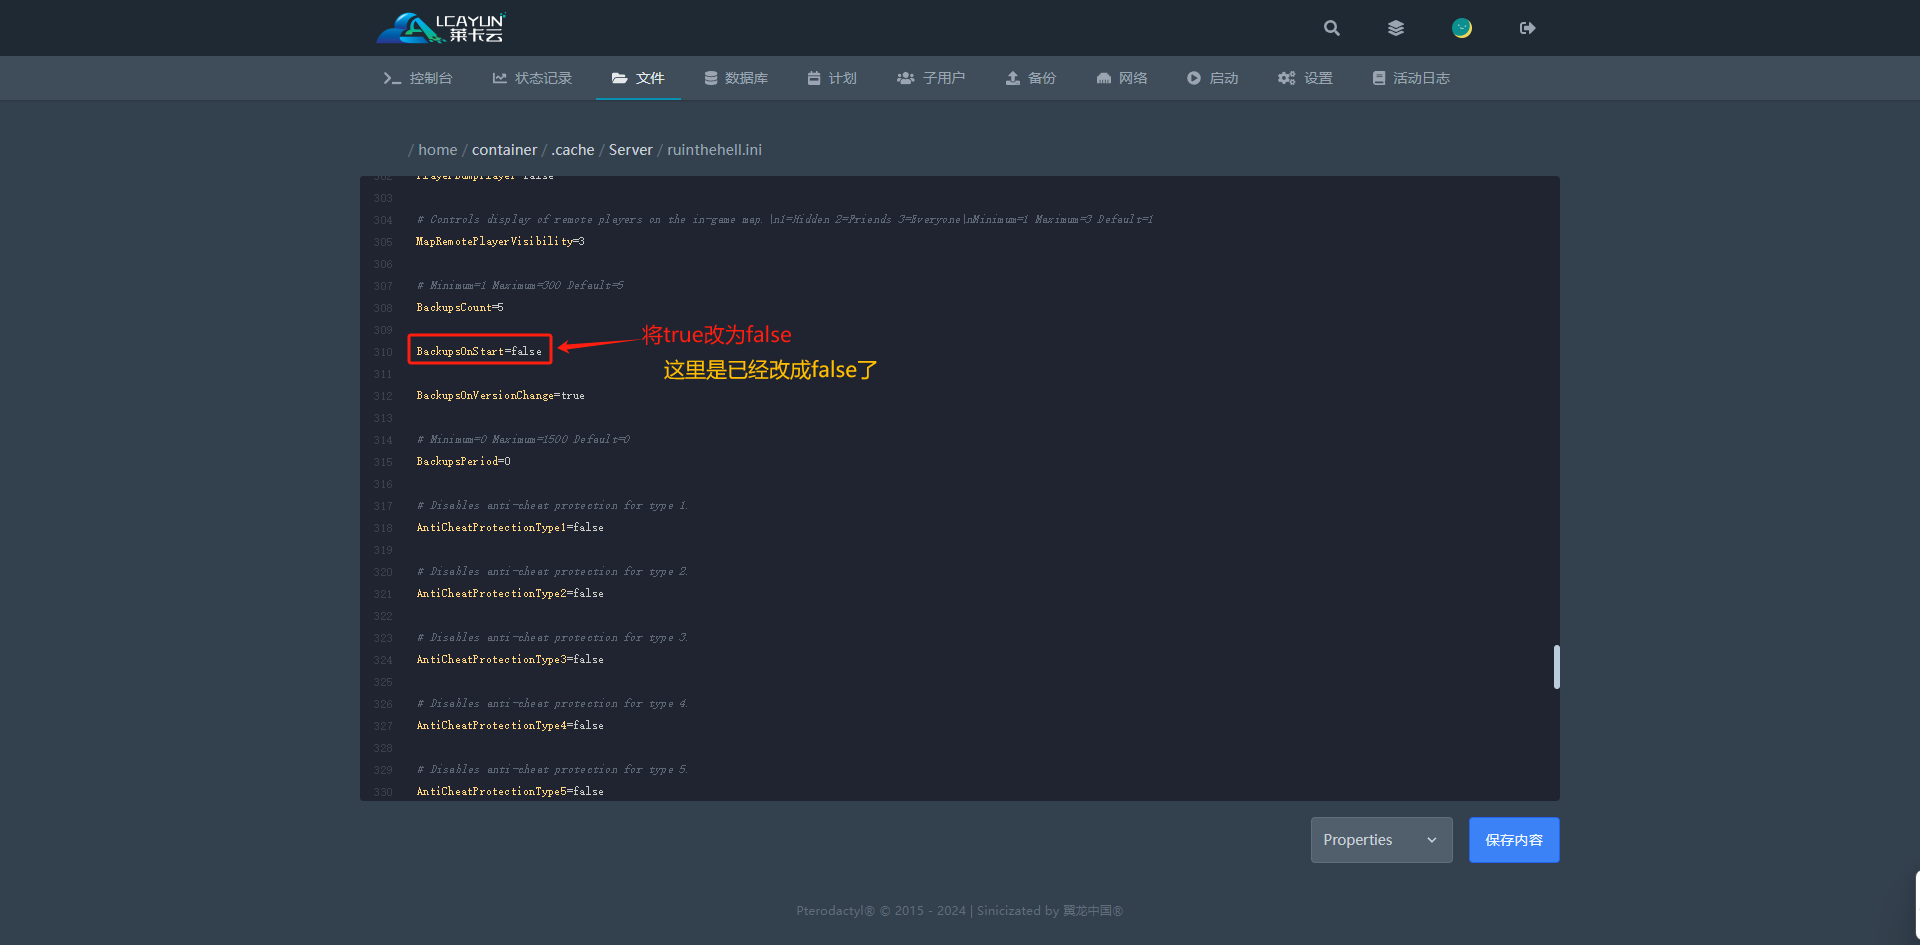
Task: Click the anti-cheat type 1 comment line
Action: coord(552,506)
